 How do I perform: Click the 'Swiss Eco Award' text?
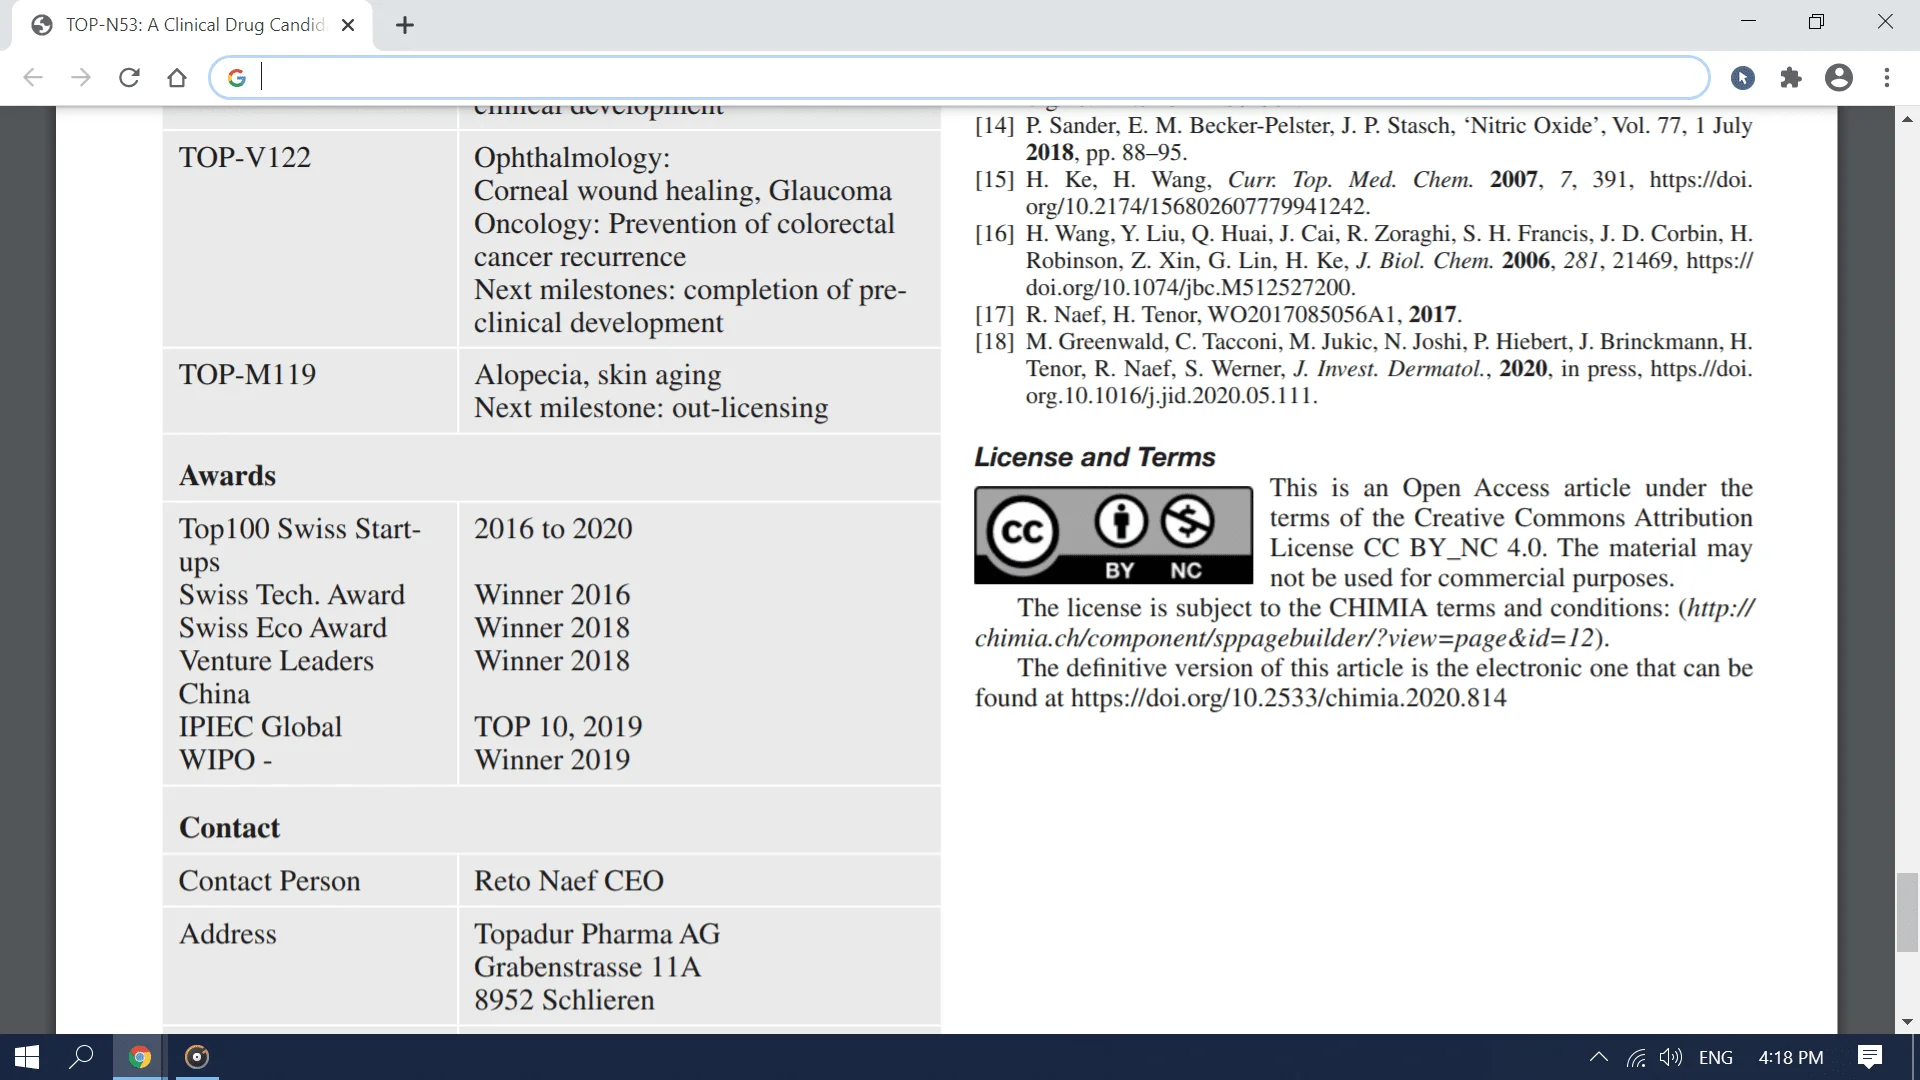283,628
